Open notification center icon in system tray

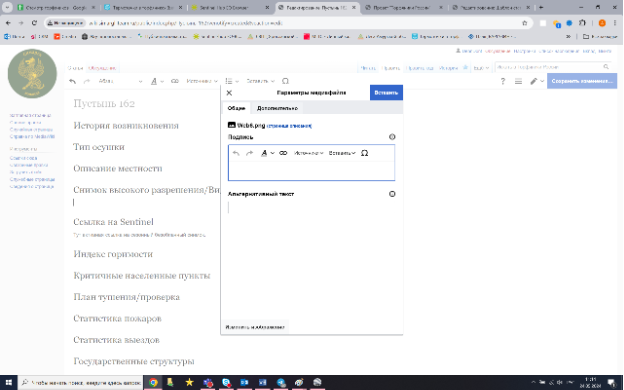(x=611, y=383)
